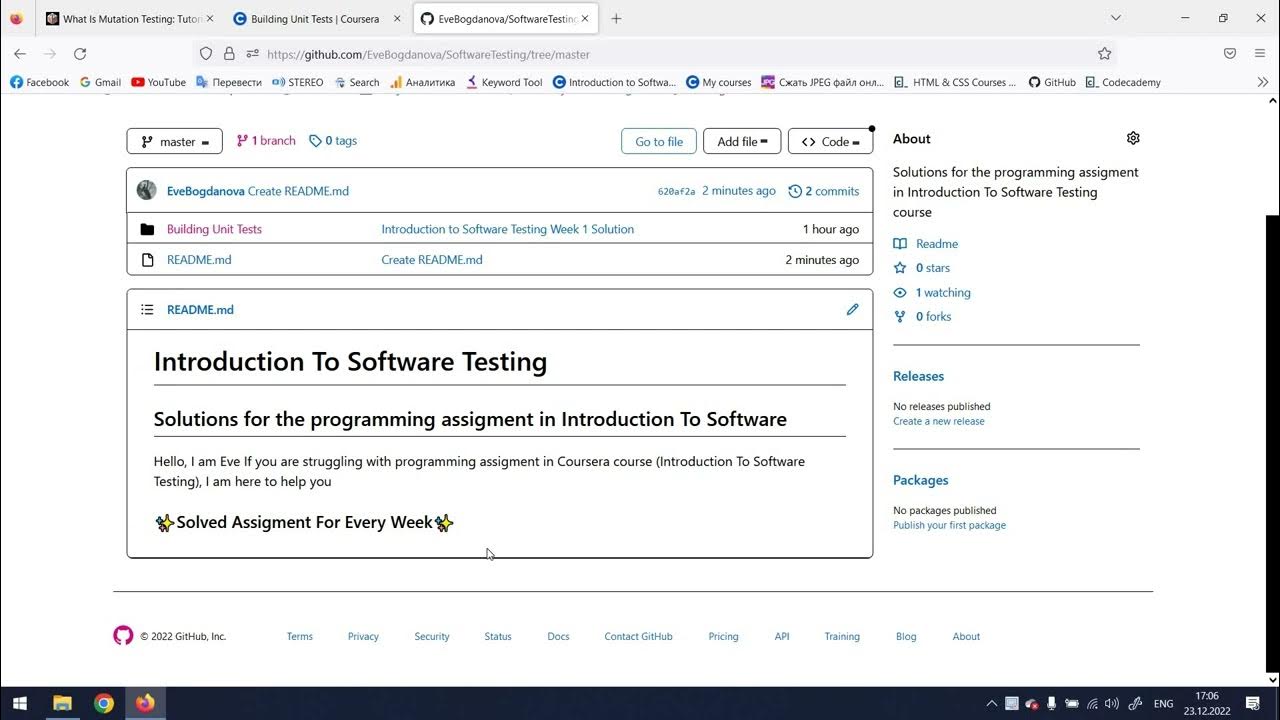Open the Add file dropdown
Image resolution: width=1280 pixels, height=720 pixels.
click(741, 141)
